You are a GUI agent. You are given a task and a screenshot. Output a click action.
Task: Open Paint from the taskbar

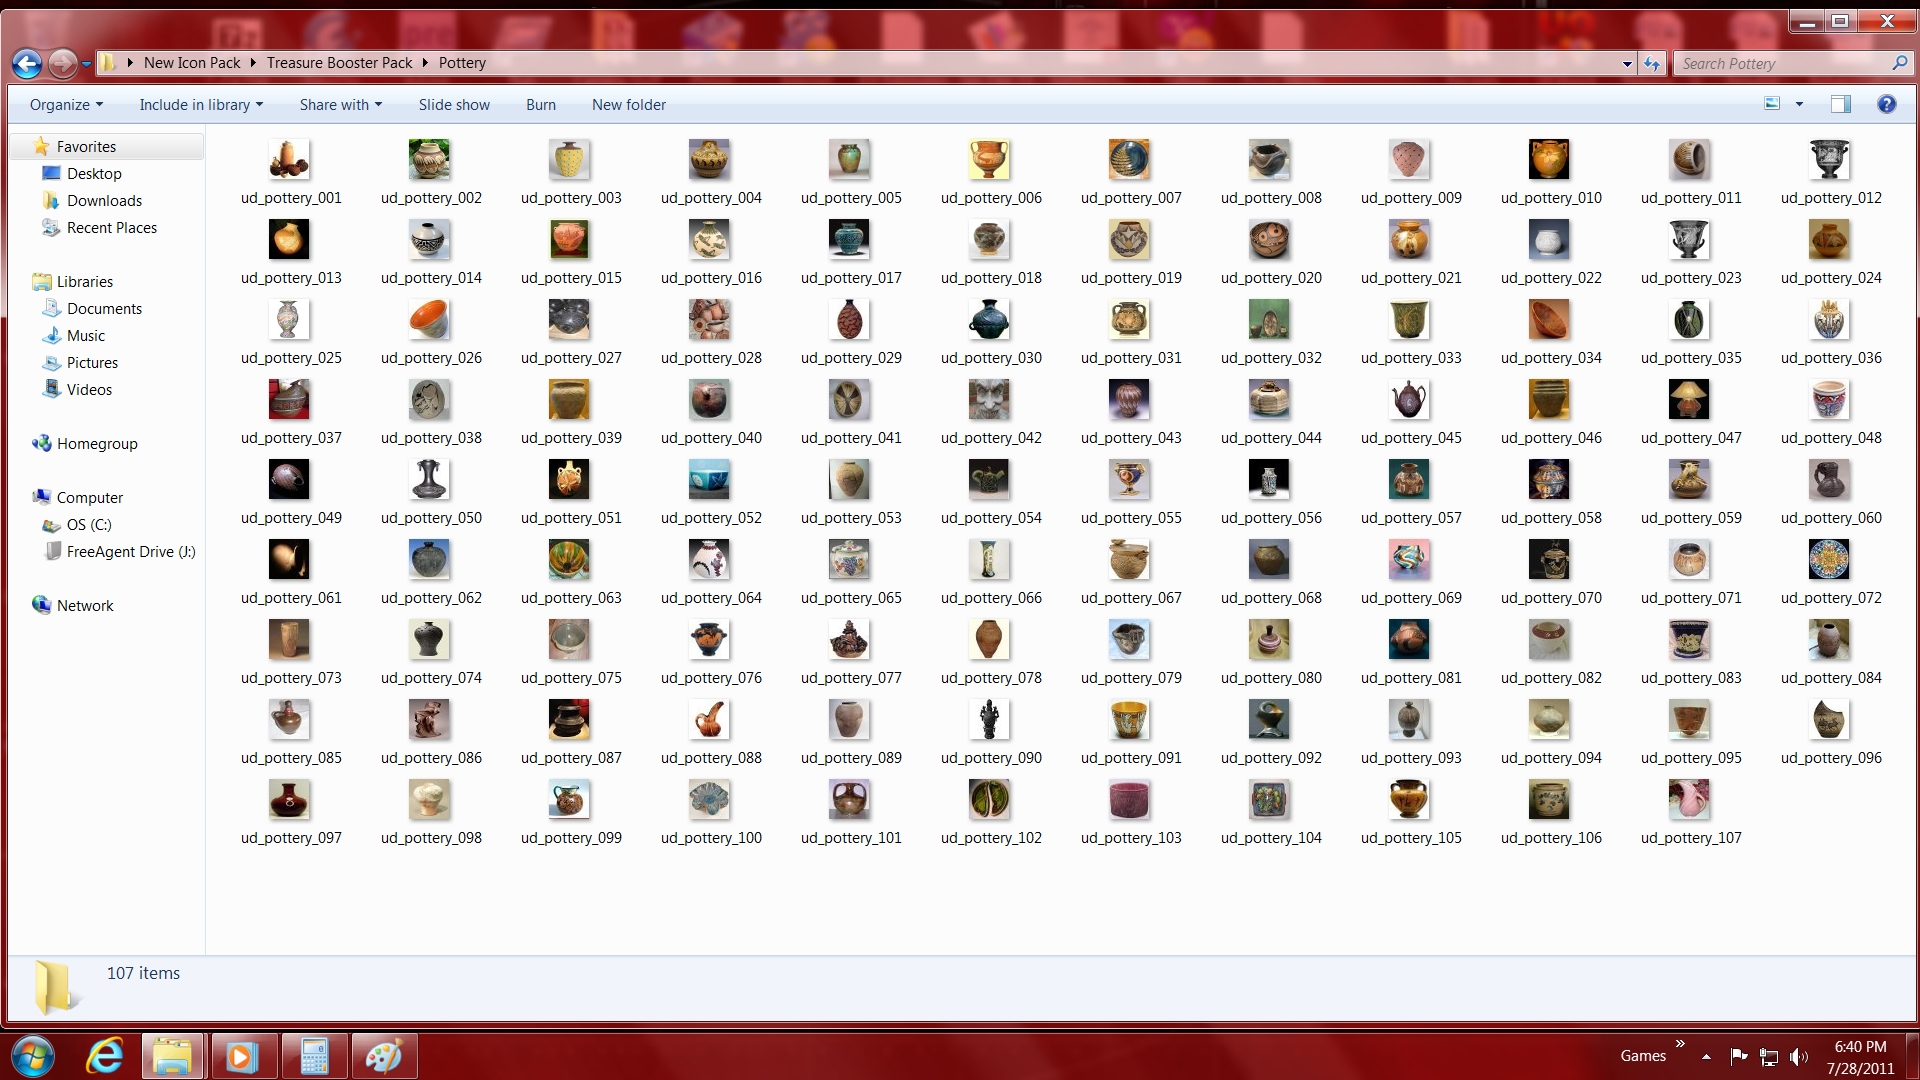[x=383, y=1056]
